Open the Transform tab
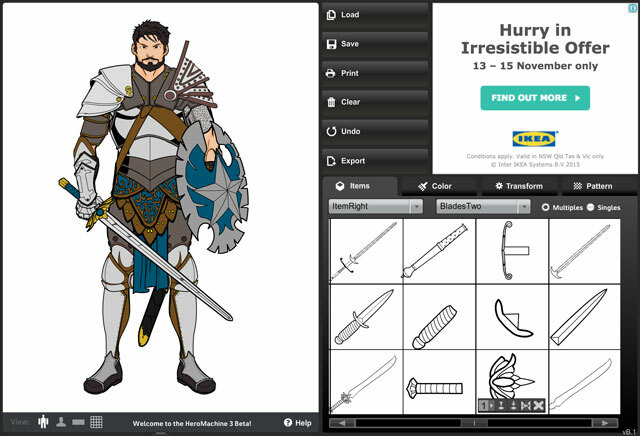 pyautogui.click(x=519, y=186)
